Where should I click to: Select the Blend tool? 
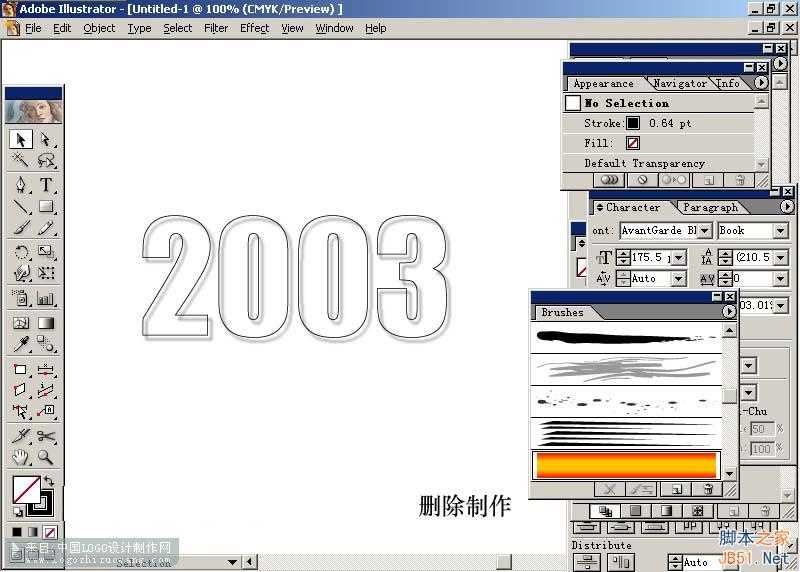tap(46, 344)
